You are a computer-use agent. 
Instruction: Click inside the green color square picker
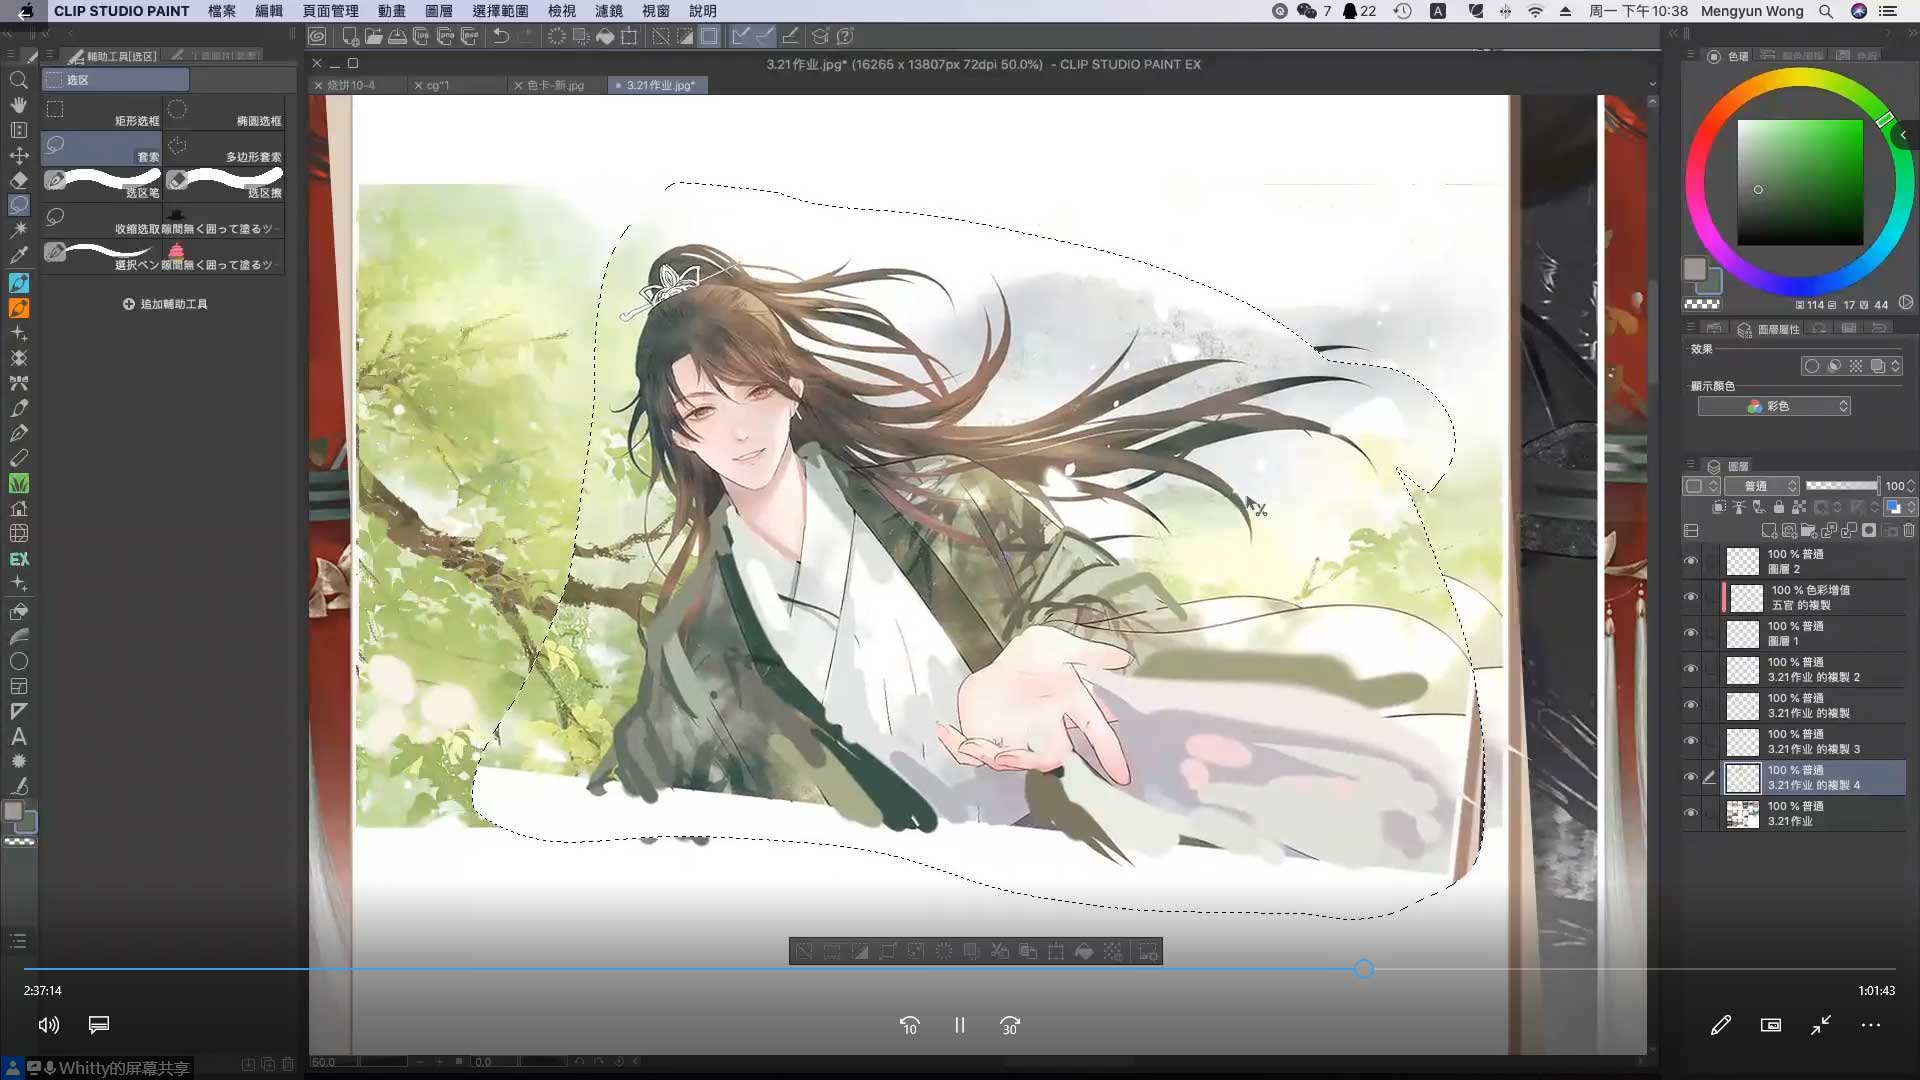(1799, 182)
